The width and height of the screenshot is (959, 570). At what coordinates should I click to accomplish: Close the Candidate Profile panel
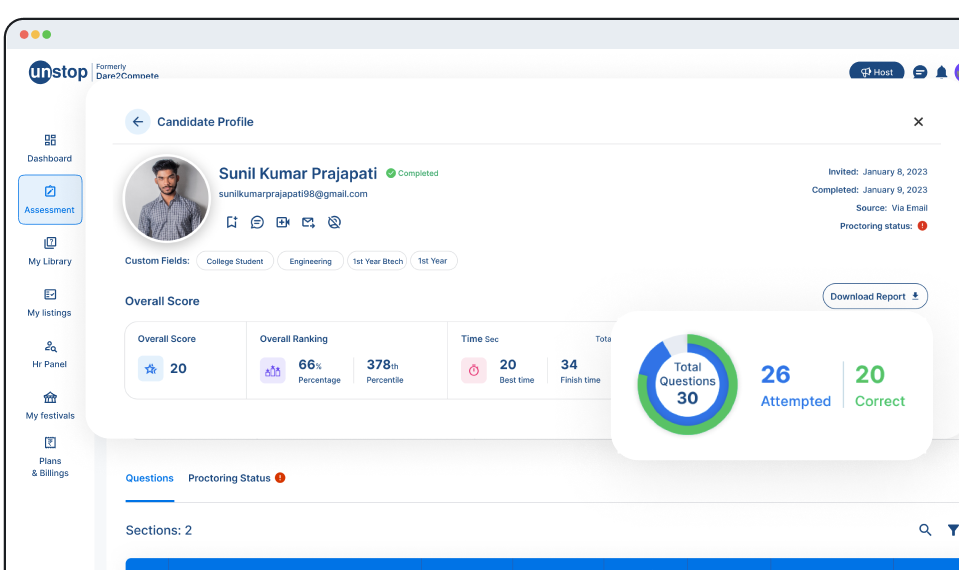pyautogui.click(x=918, y=122)
